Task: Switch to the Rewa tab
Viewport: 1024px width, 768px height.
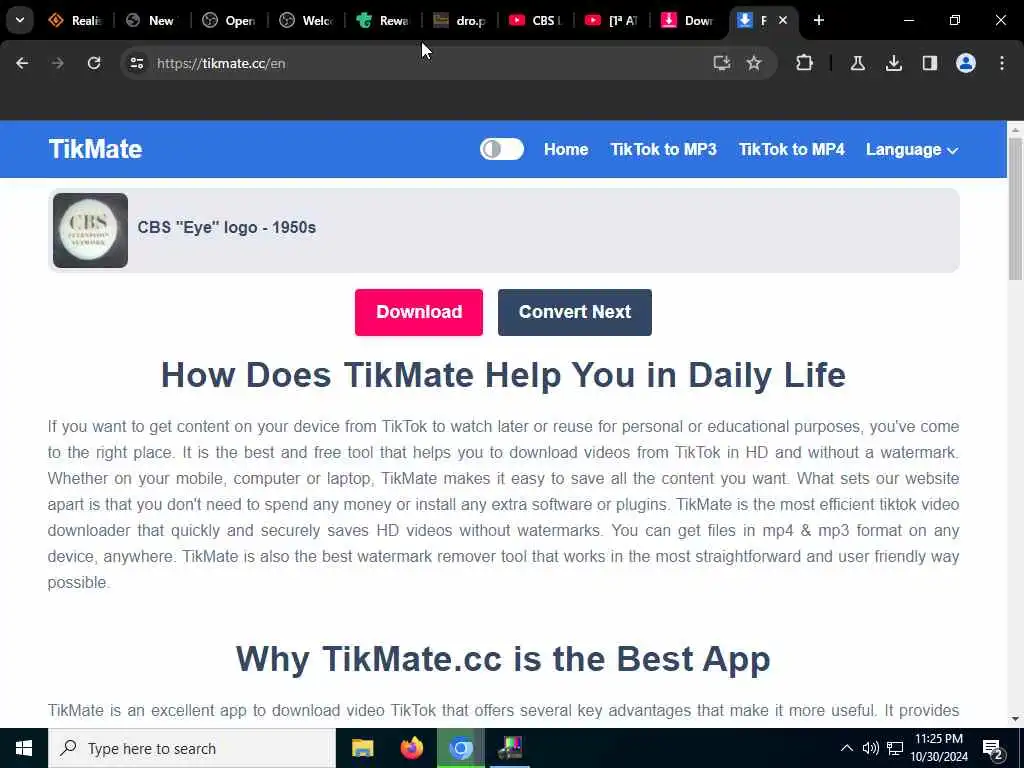Action: pos(383,20)
